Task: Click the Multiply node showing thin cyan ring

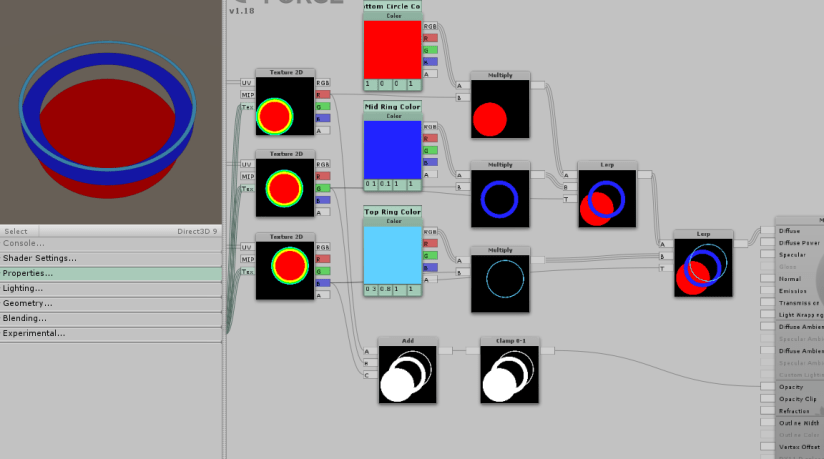Action: pos(500,280)
